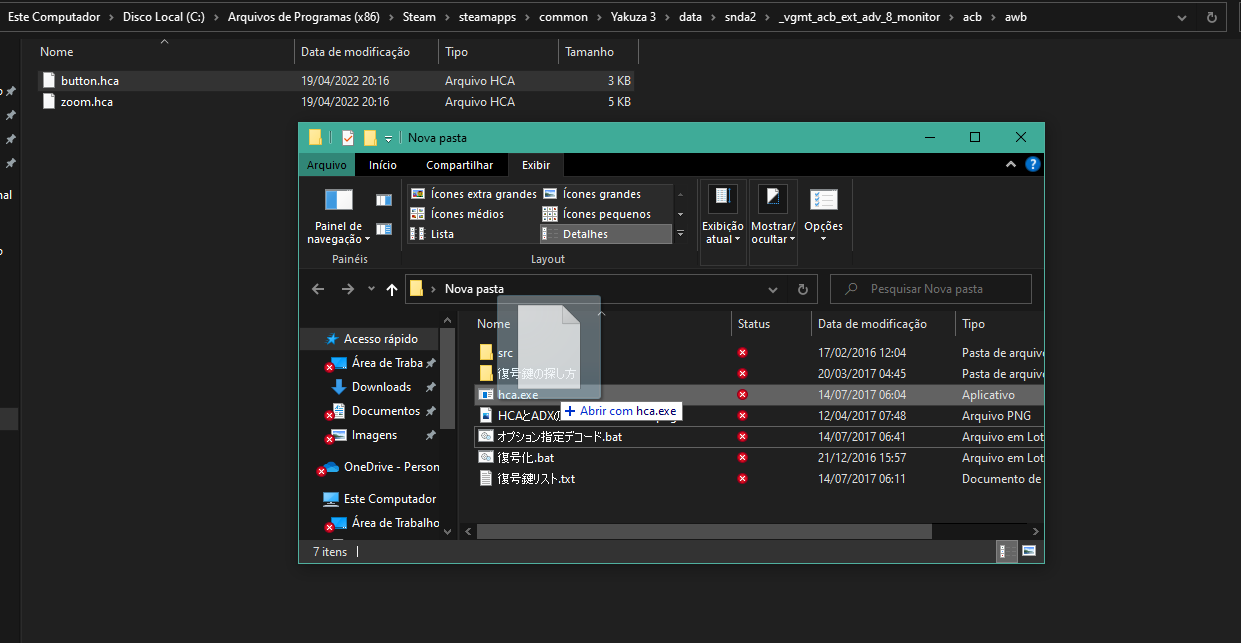This screenshot has height=643, width=1241.
Task: Switch to details view status bar icon
Action: tap(1007, 551)
